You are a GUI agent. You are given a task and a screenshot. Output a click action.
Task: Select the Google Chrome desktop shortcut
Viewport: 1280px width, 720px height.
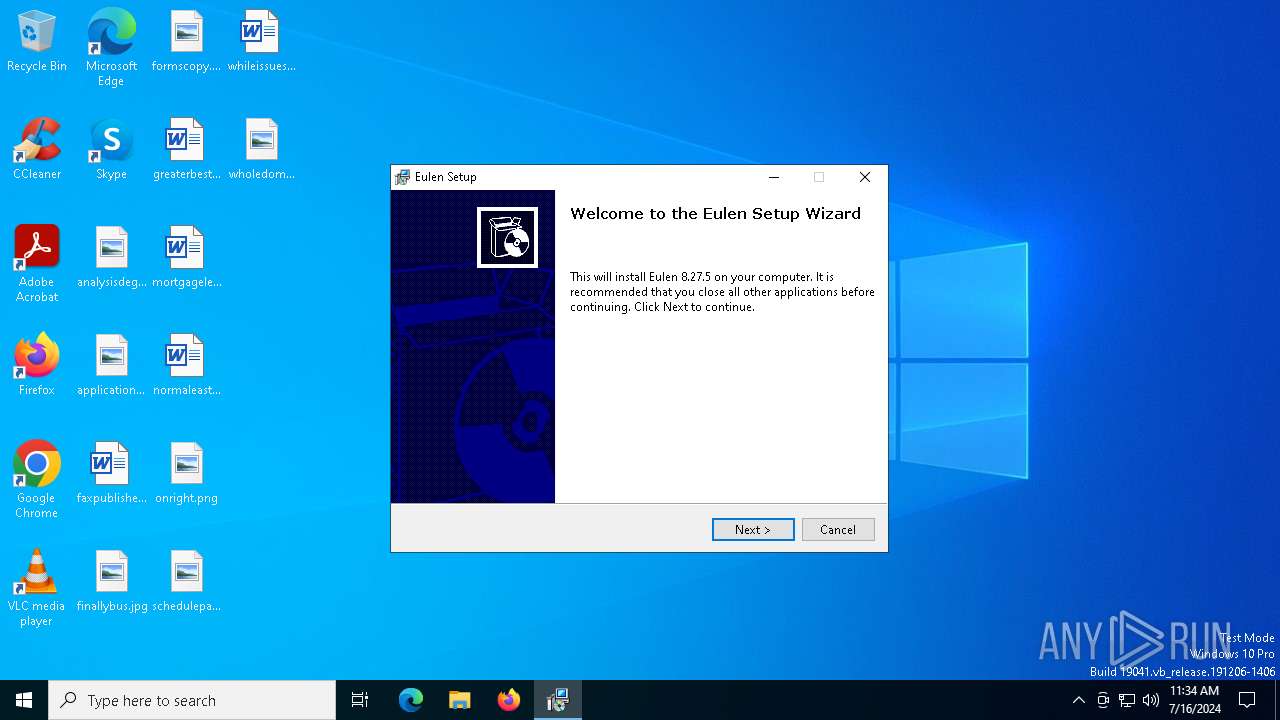37,480
